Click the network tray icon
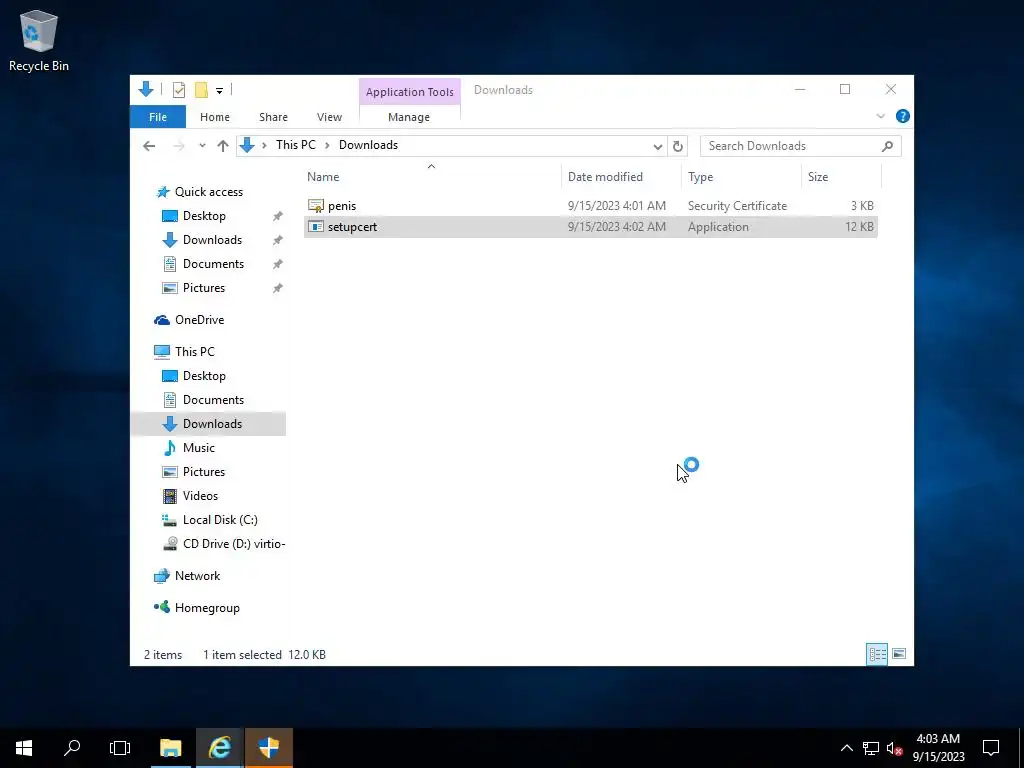This screenshot has width=1024, height=768. click(871, 748)
